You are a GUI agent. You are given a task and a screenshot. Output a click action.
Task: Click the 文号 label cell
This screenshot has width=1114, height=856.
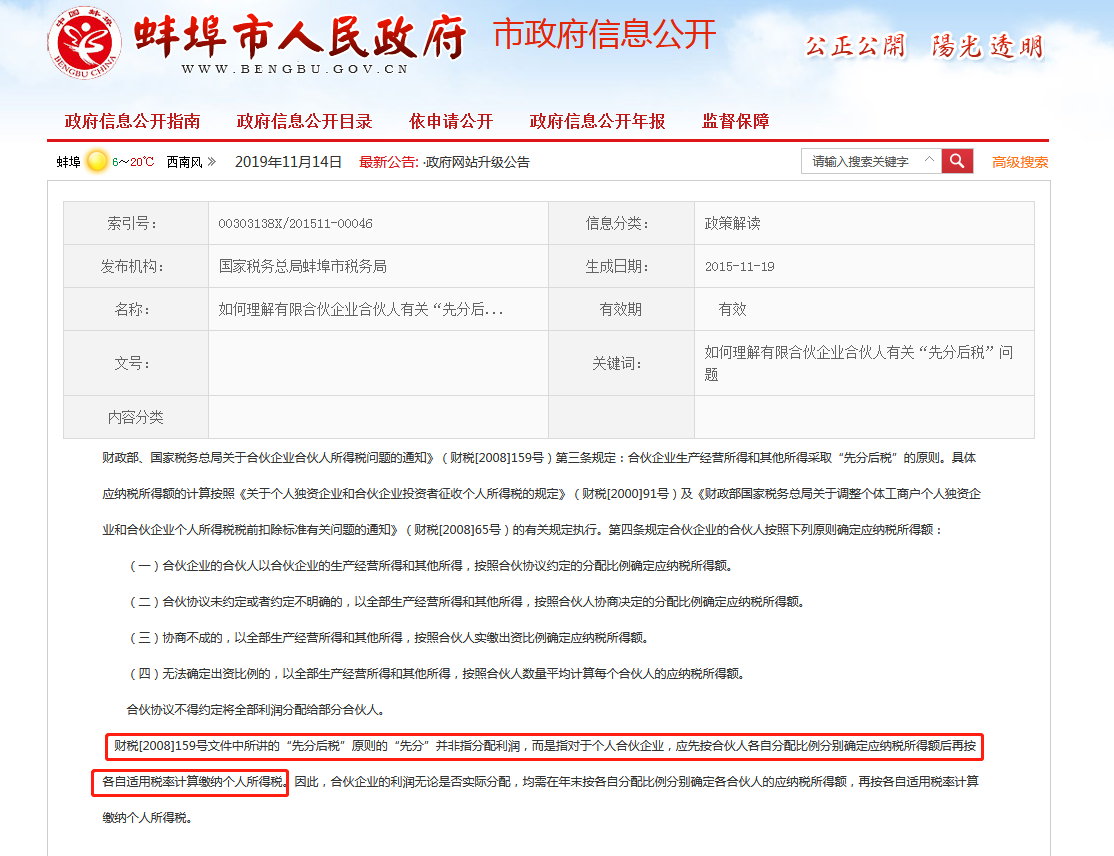136,363
